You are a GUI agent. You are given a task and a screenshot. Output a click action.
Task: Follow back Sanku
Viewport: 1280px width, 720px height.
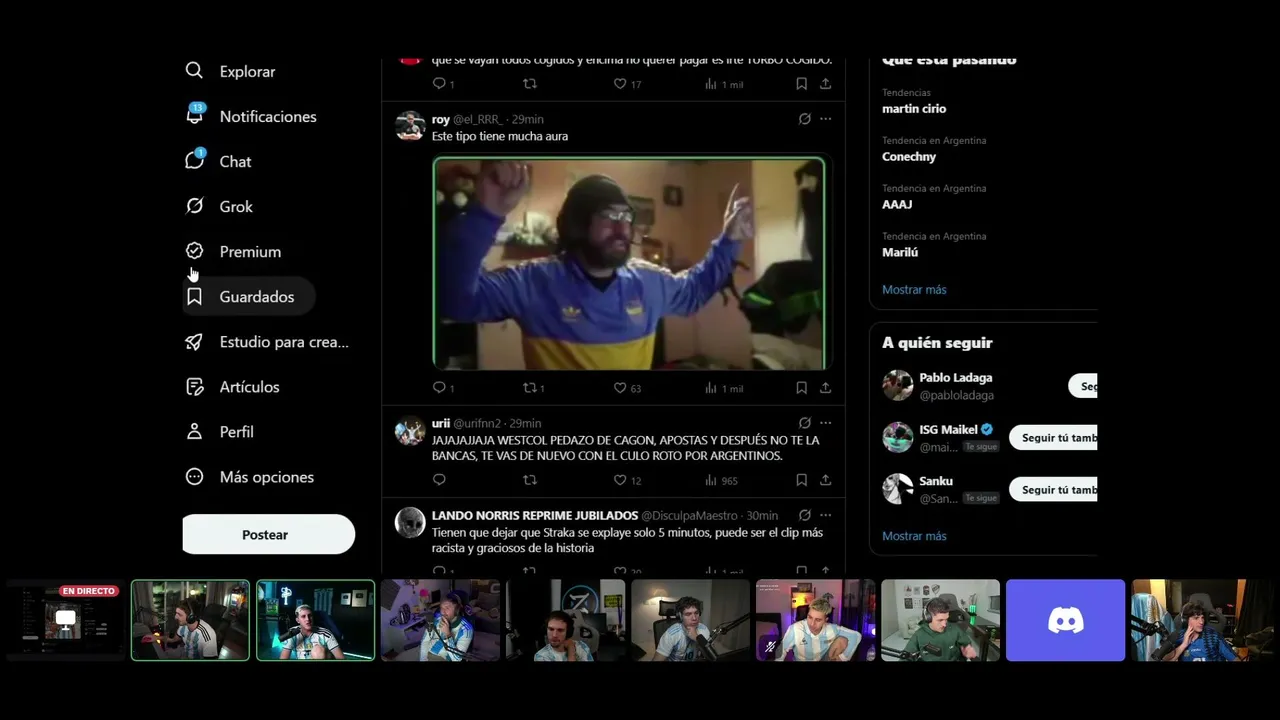[1053, 489]
